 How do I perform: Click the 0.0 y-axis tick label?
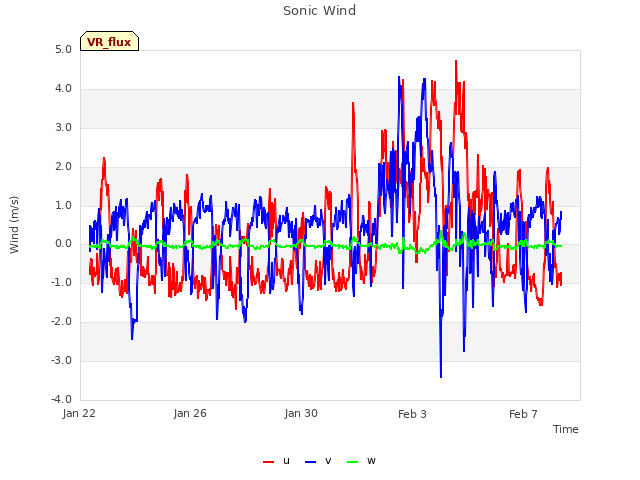(63, 244)
